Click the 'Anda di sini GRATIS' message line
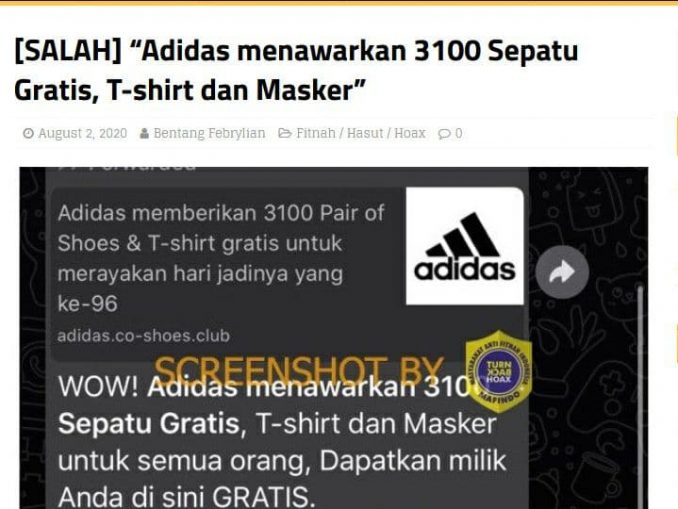678x509 pixels. point(187,496)
